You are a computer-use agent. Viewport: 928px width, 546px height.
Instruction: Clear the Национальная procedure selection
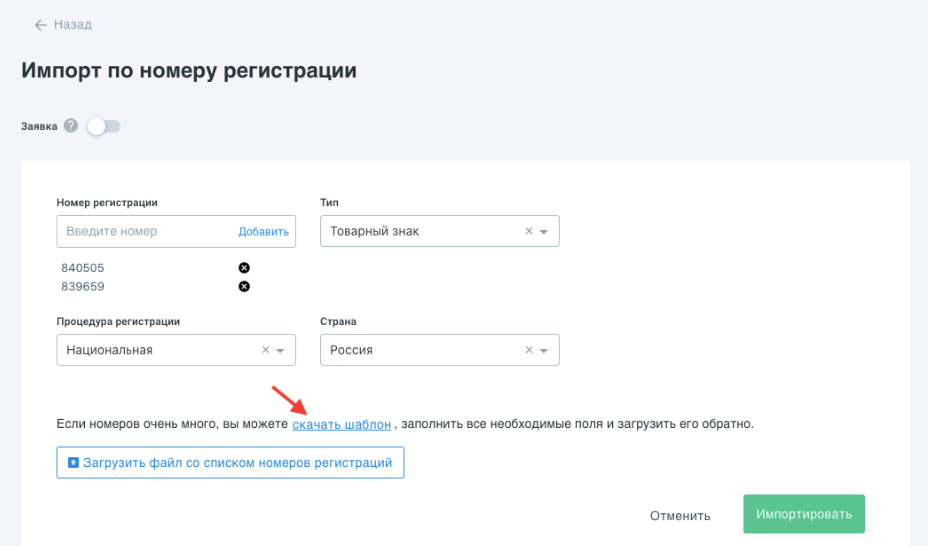[x=265, y=350]
